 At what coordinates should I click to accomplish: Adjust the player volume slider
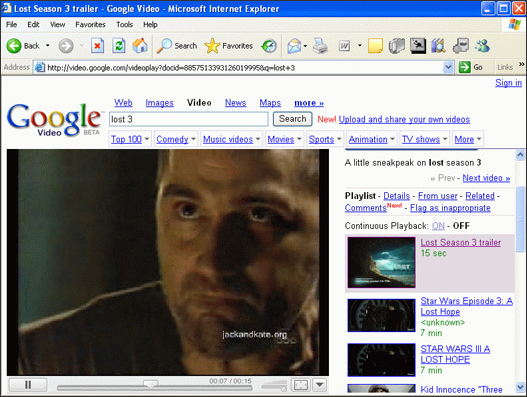tap(274, 386)
